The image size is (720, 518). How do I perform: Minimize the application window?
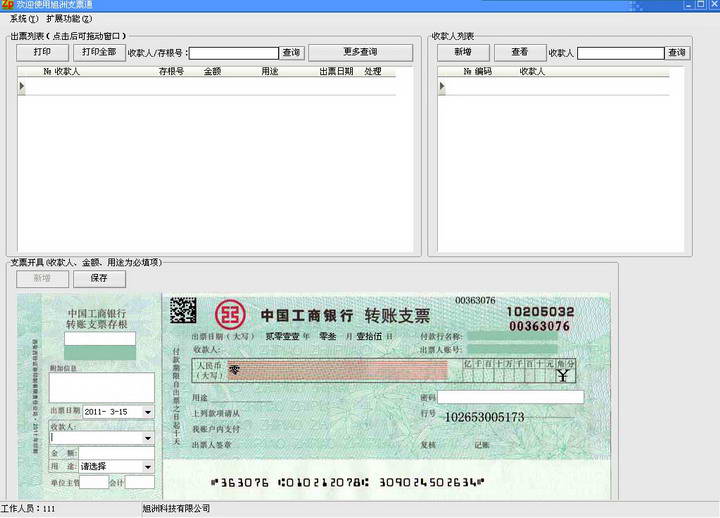(x=688, y=5)
